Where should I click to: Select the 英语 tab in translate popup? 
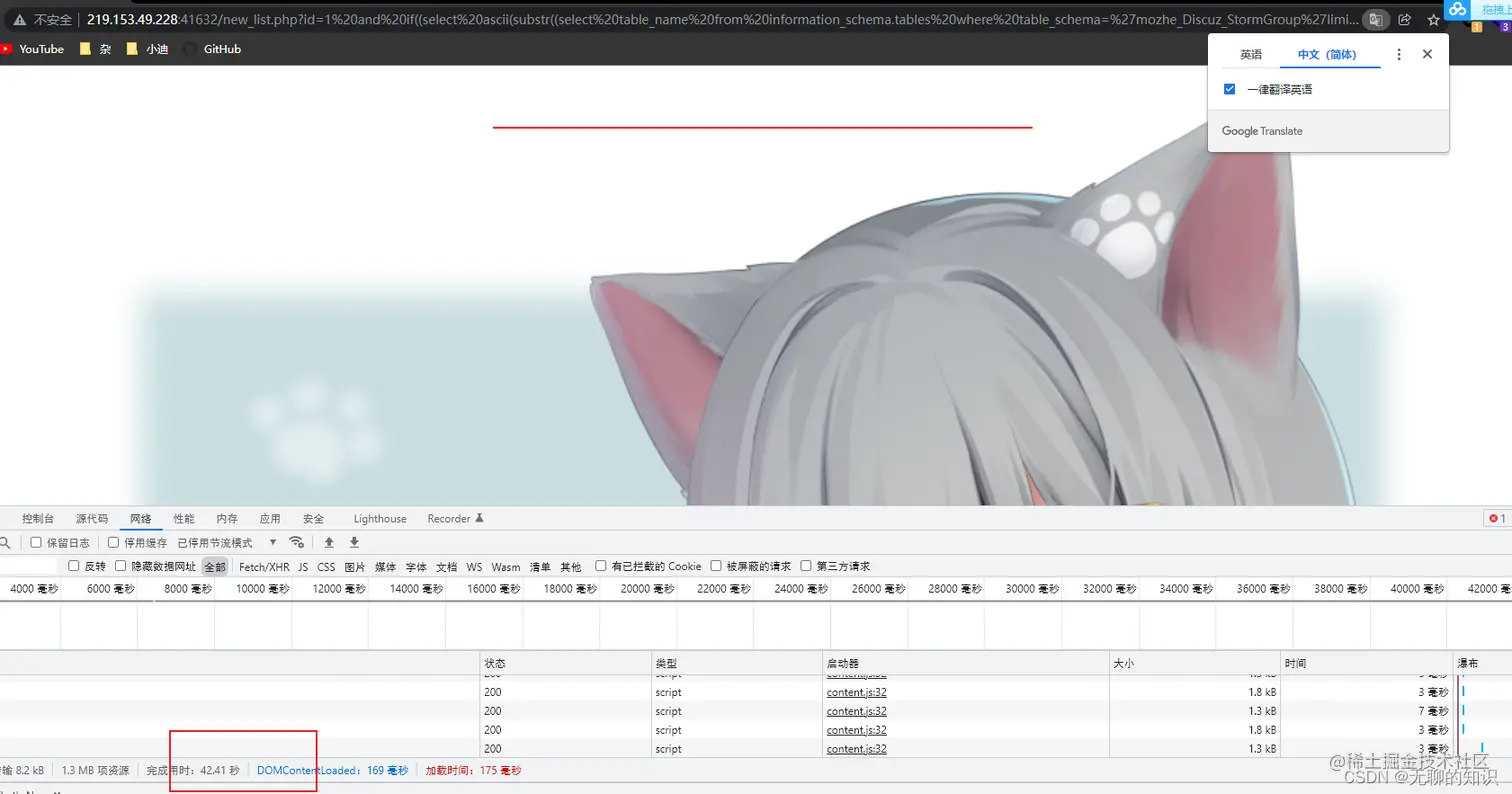tap(1251, 54)
